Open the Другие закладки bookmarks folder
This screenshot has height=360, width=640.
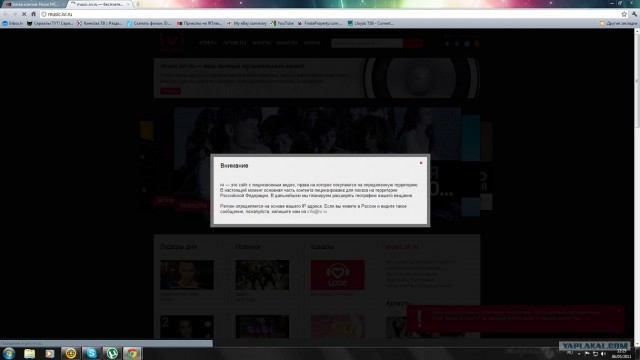(x=618, y=23)
